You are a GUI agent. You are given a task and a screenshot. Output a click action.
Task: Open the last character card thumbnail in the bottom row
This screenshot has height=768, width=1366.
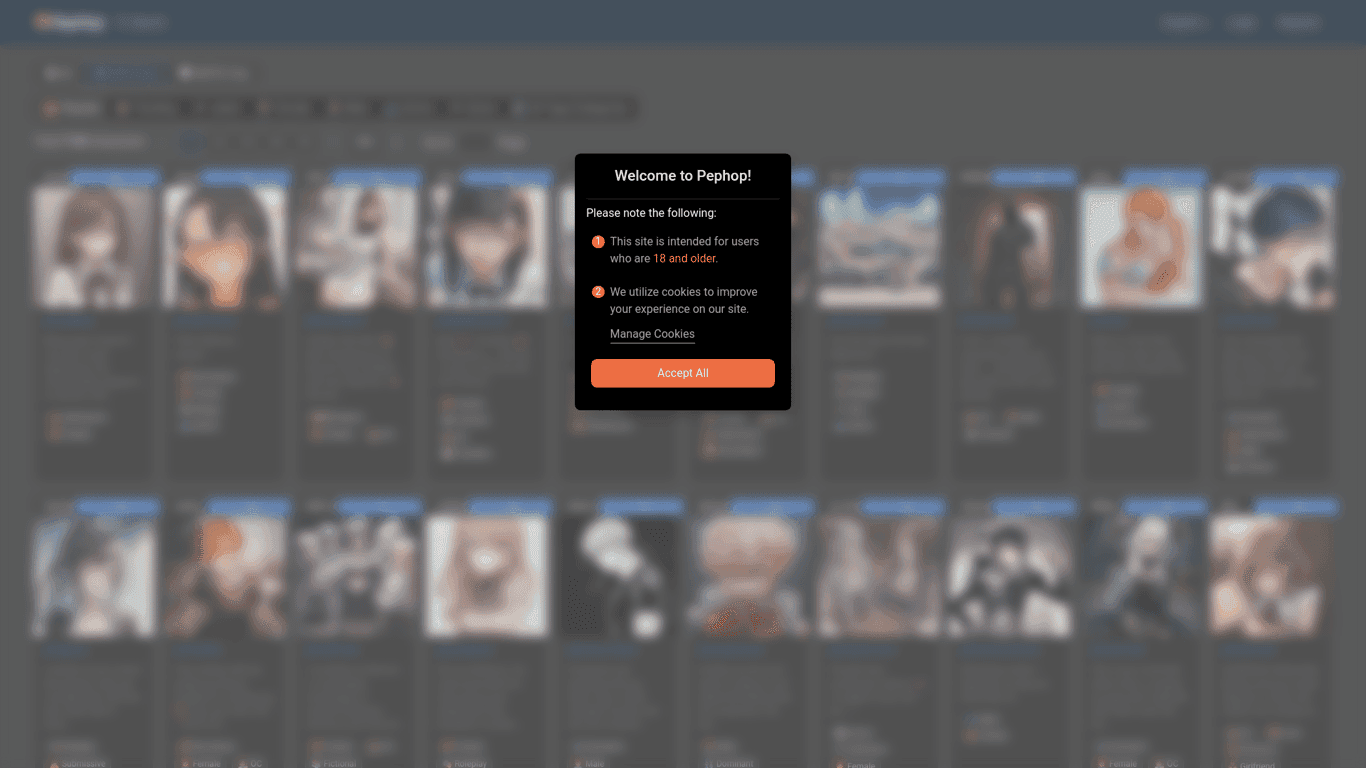point(1272,575)
